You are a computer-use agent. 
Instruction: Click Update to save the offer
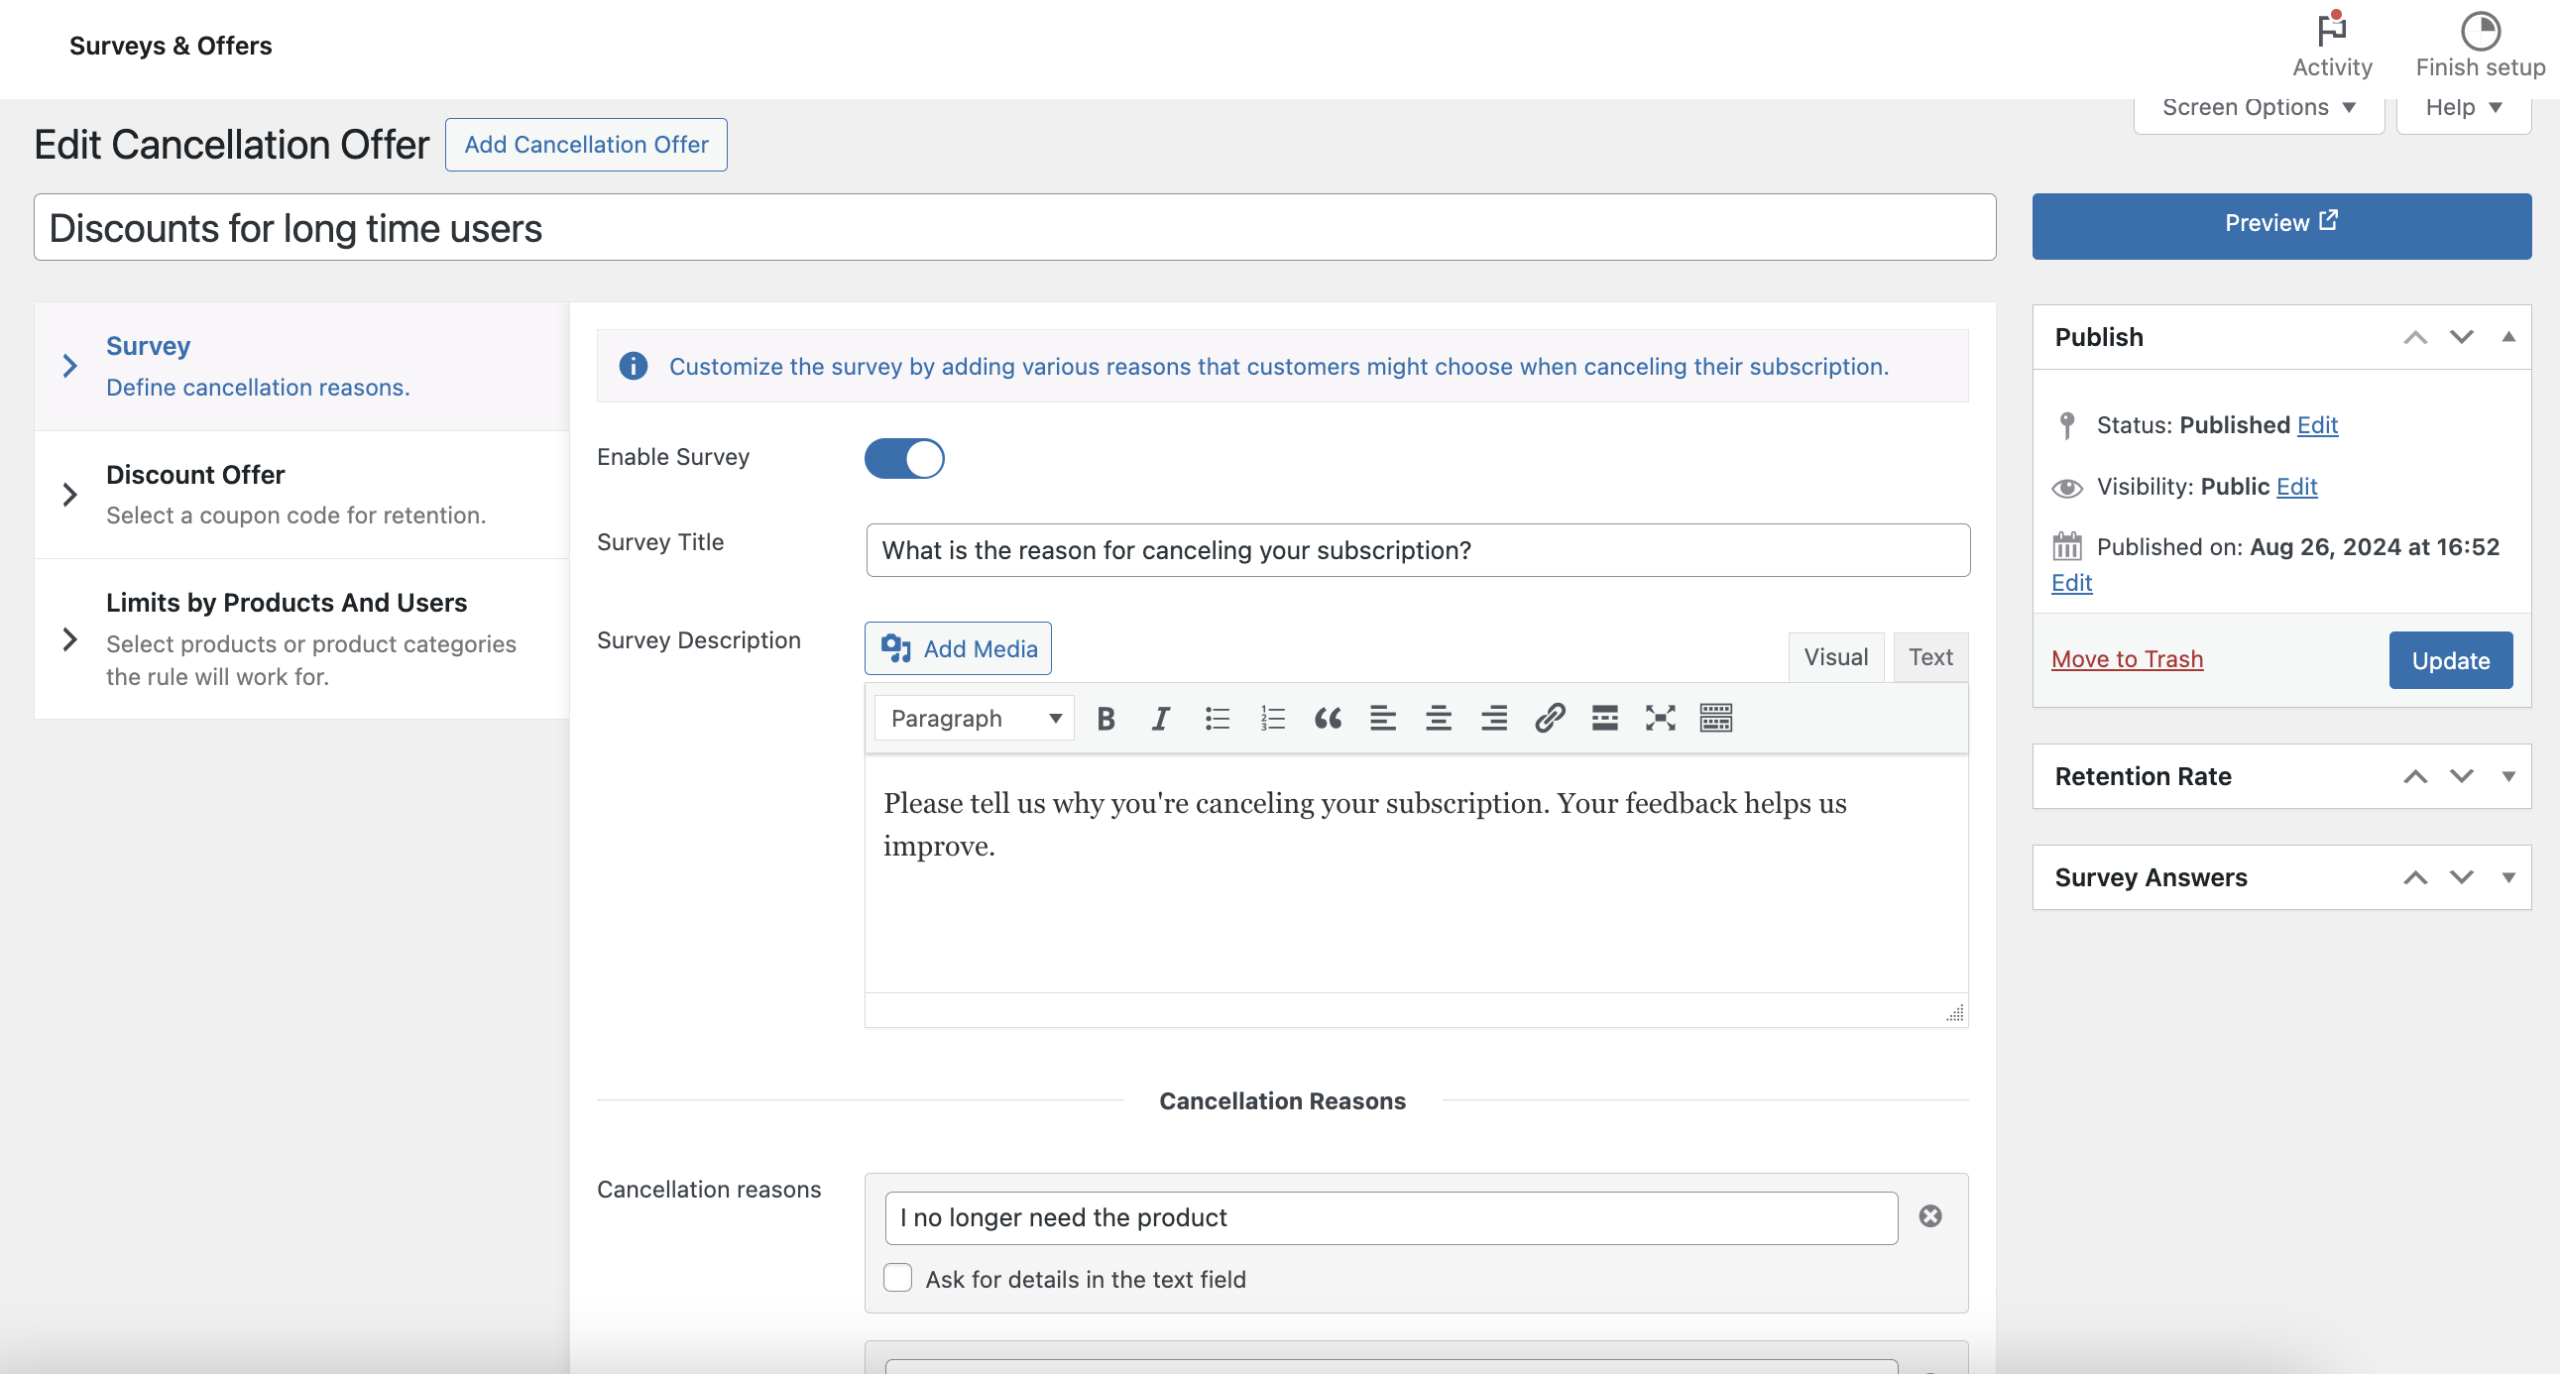pos(2450,660)
